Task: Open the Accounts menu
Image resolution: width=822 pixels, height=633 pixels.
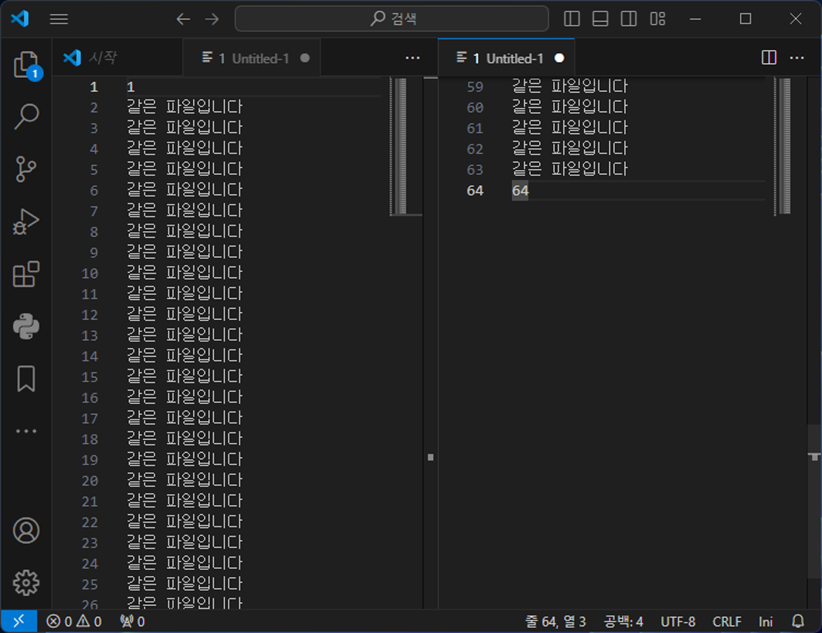Action: [26, 531]
